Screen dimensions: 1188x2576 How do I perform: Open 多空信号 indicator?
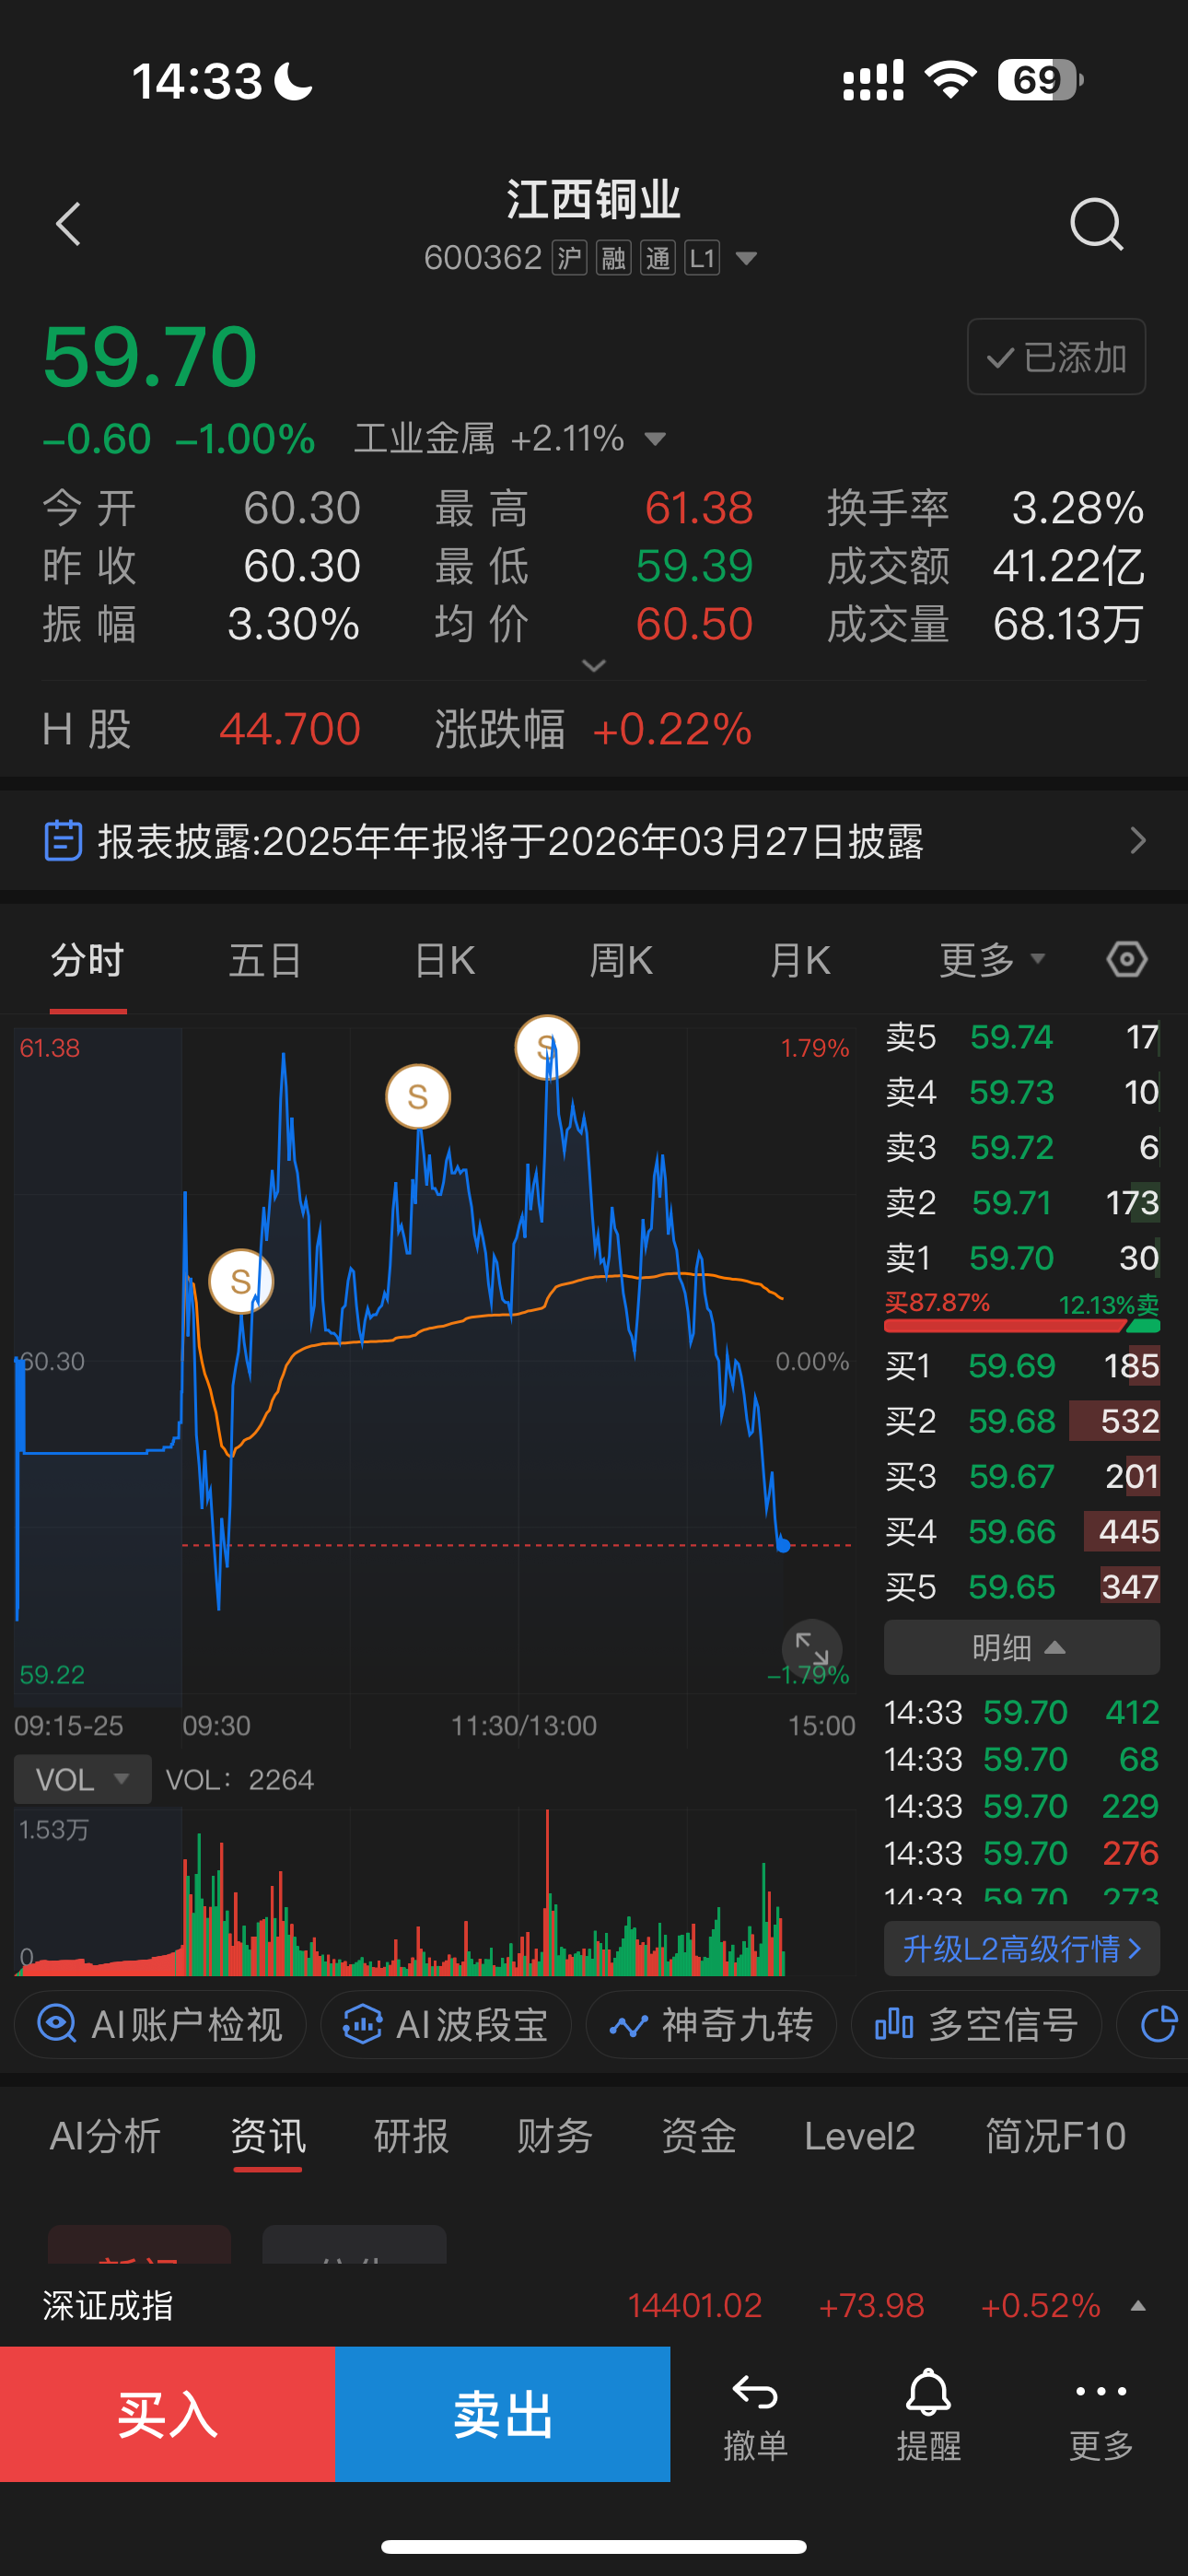click(x=976, y=2025)
